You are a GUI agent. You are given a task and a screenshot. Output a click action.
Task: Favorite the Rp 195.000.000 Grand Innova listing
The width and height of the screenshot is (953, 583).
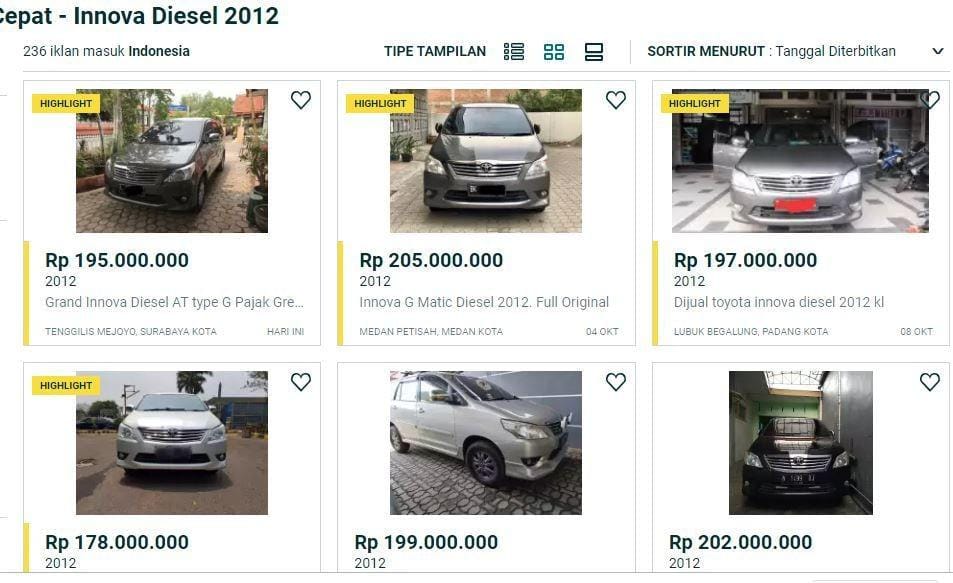coord(301,100)
